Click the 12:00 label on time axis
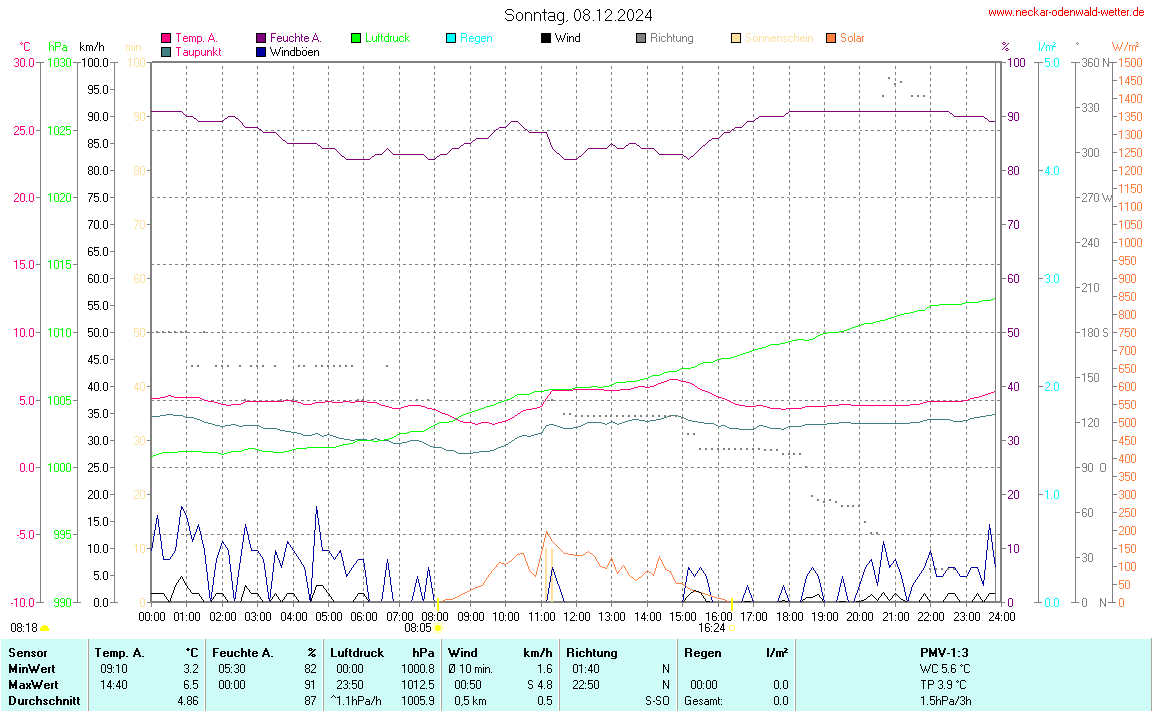The image size is (1152, 711). pyautogui.click(x=576, y=616)
